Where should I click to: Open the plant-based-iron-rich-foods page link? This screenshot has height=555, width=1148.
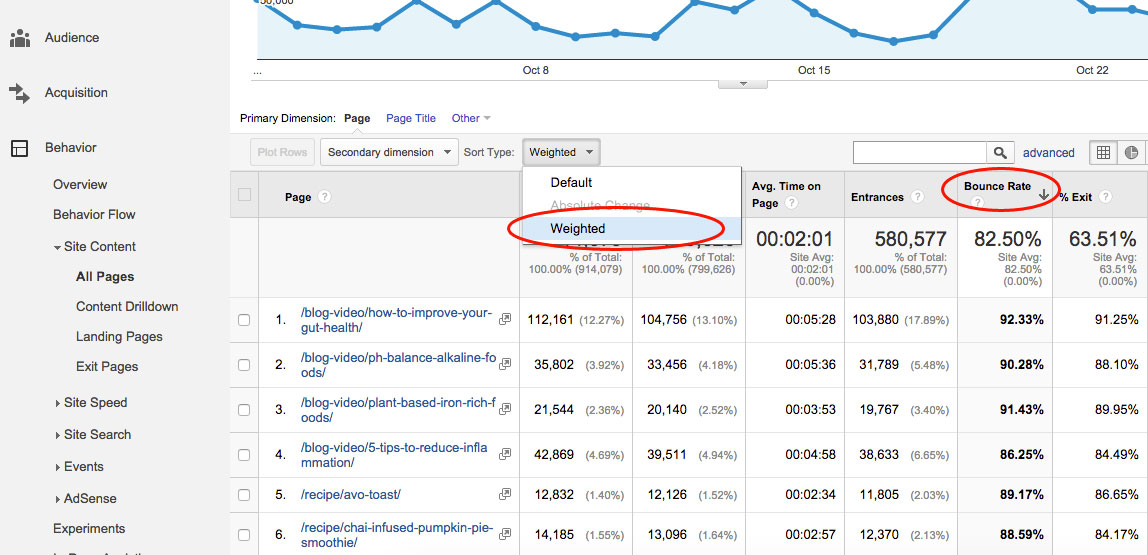[x=398, y=410]
